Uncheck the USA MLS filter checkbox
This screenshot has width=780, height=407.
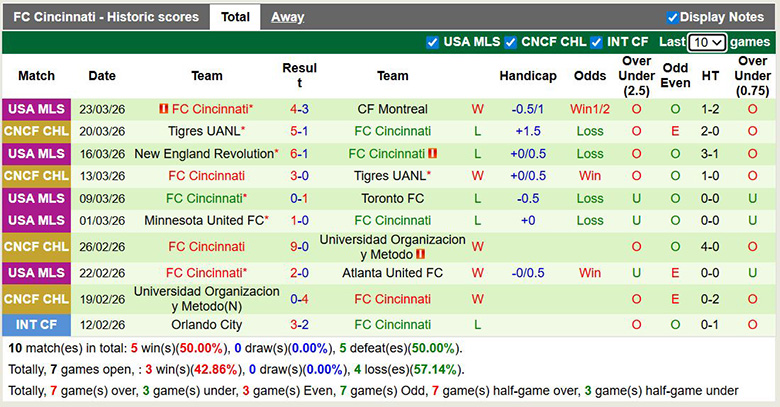tap(433, 42)
